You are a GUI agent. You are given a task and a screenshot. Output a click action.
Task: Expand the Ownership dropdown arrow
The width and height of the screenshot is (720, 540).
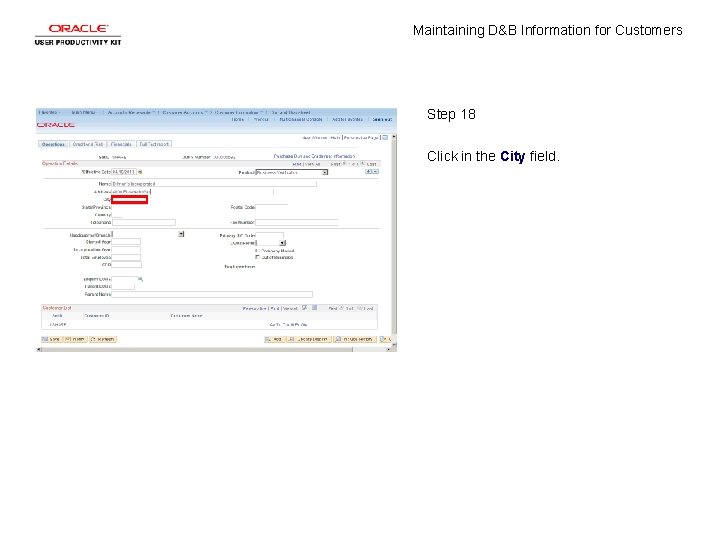pyautogui.click(x=282, y=243)
